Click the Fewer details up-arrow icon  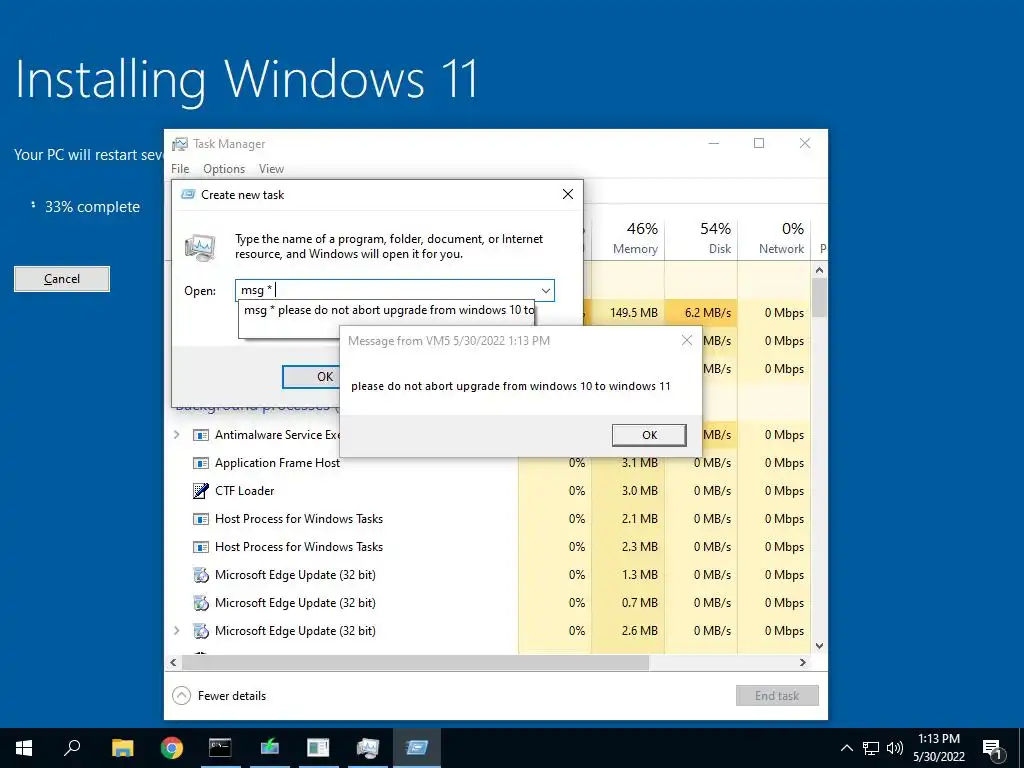pos(182,696)
